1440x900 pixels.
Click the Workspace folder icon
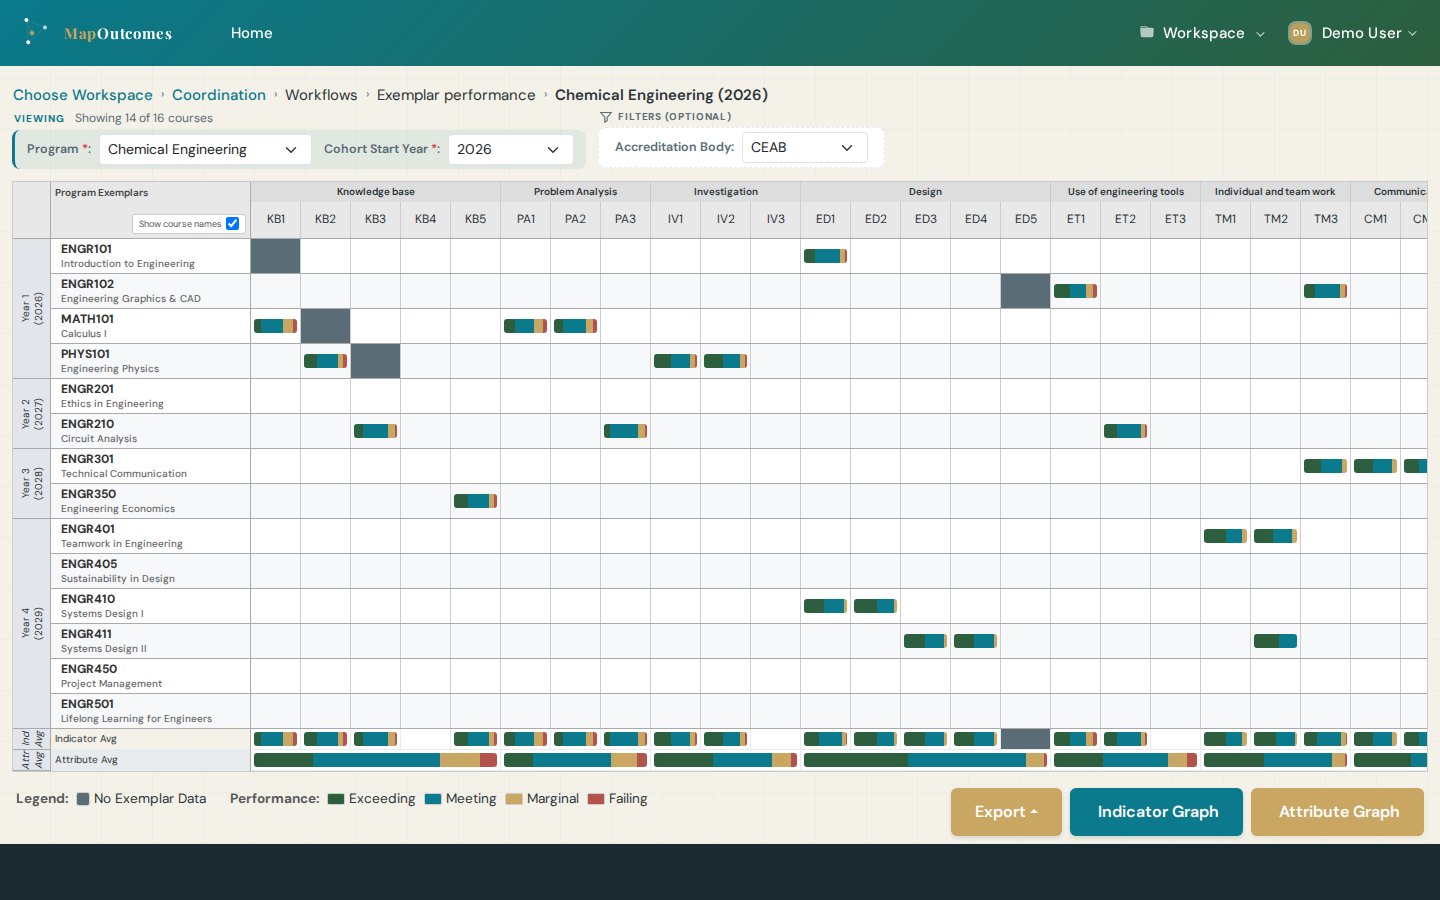coord(1147,32)
